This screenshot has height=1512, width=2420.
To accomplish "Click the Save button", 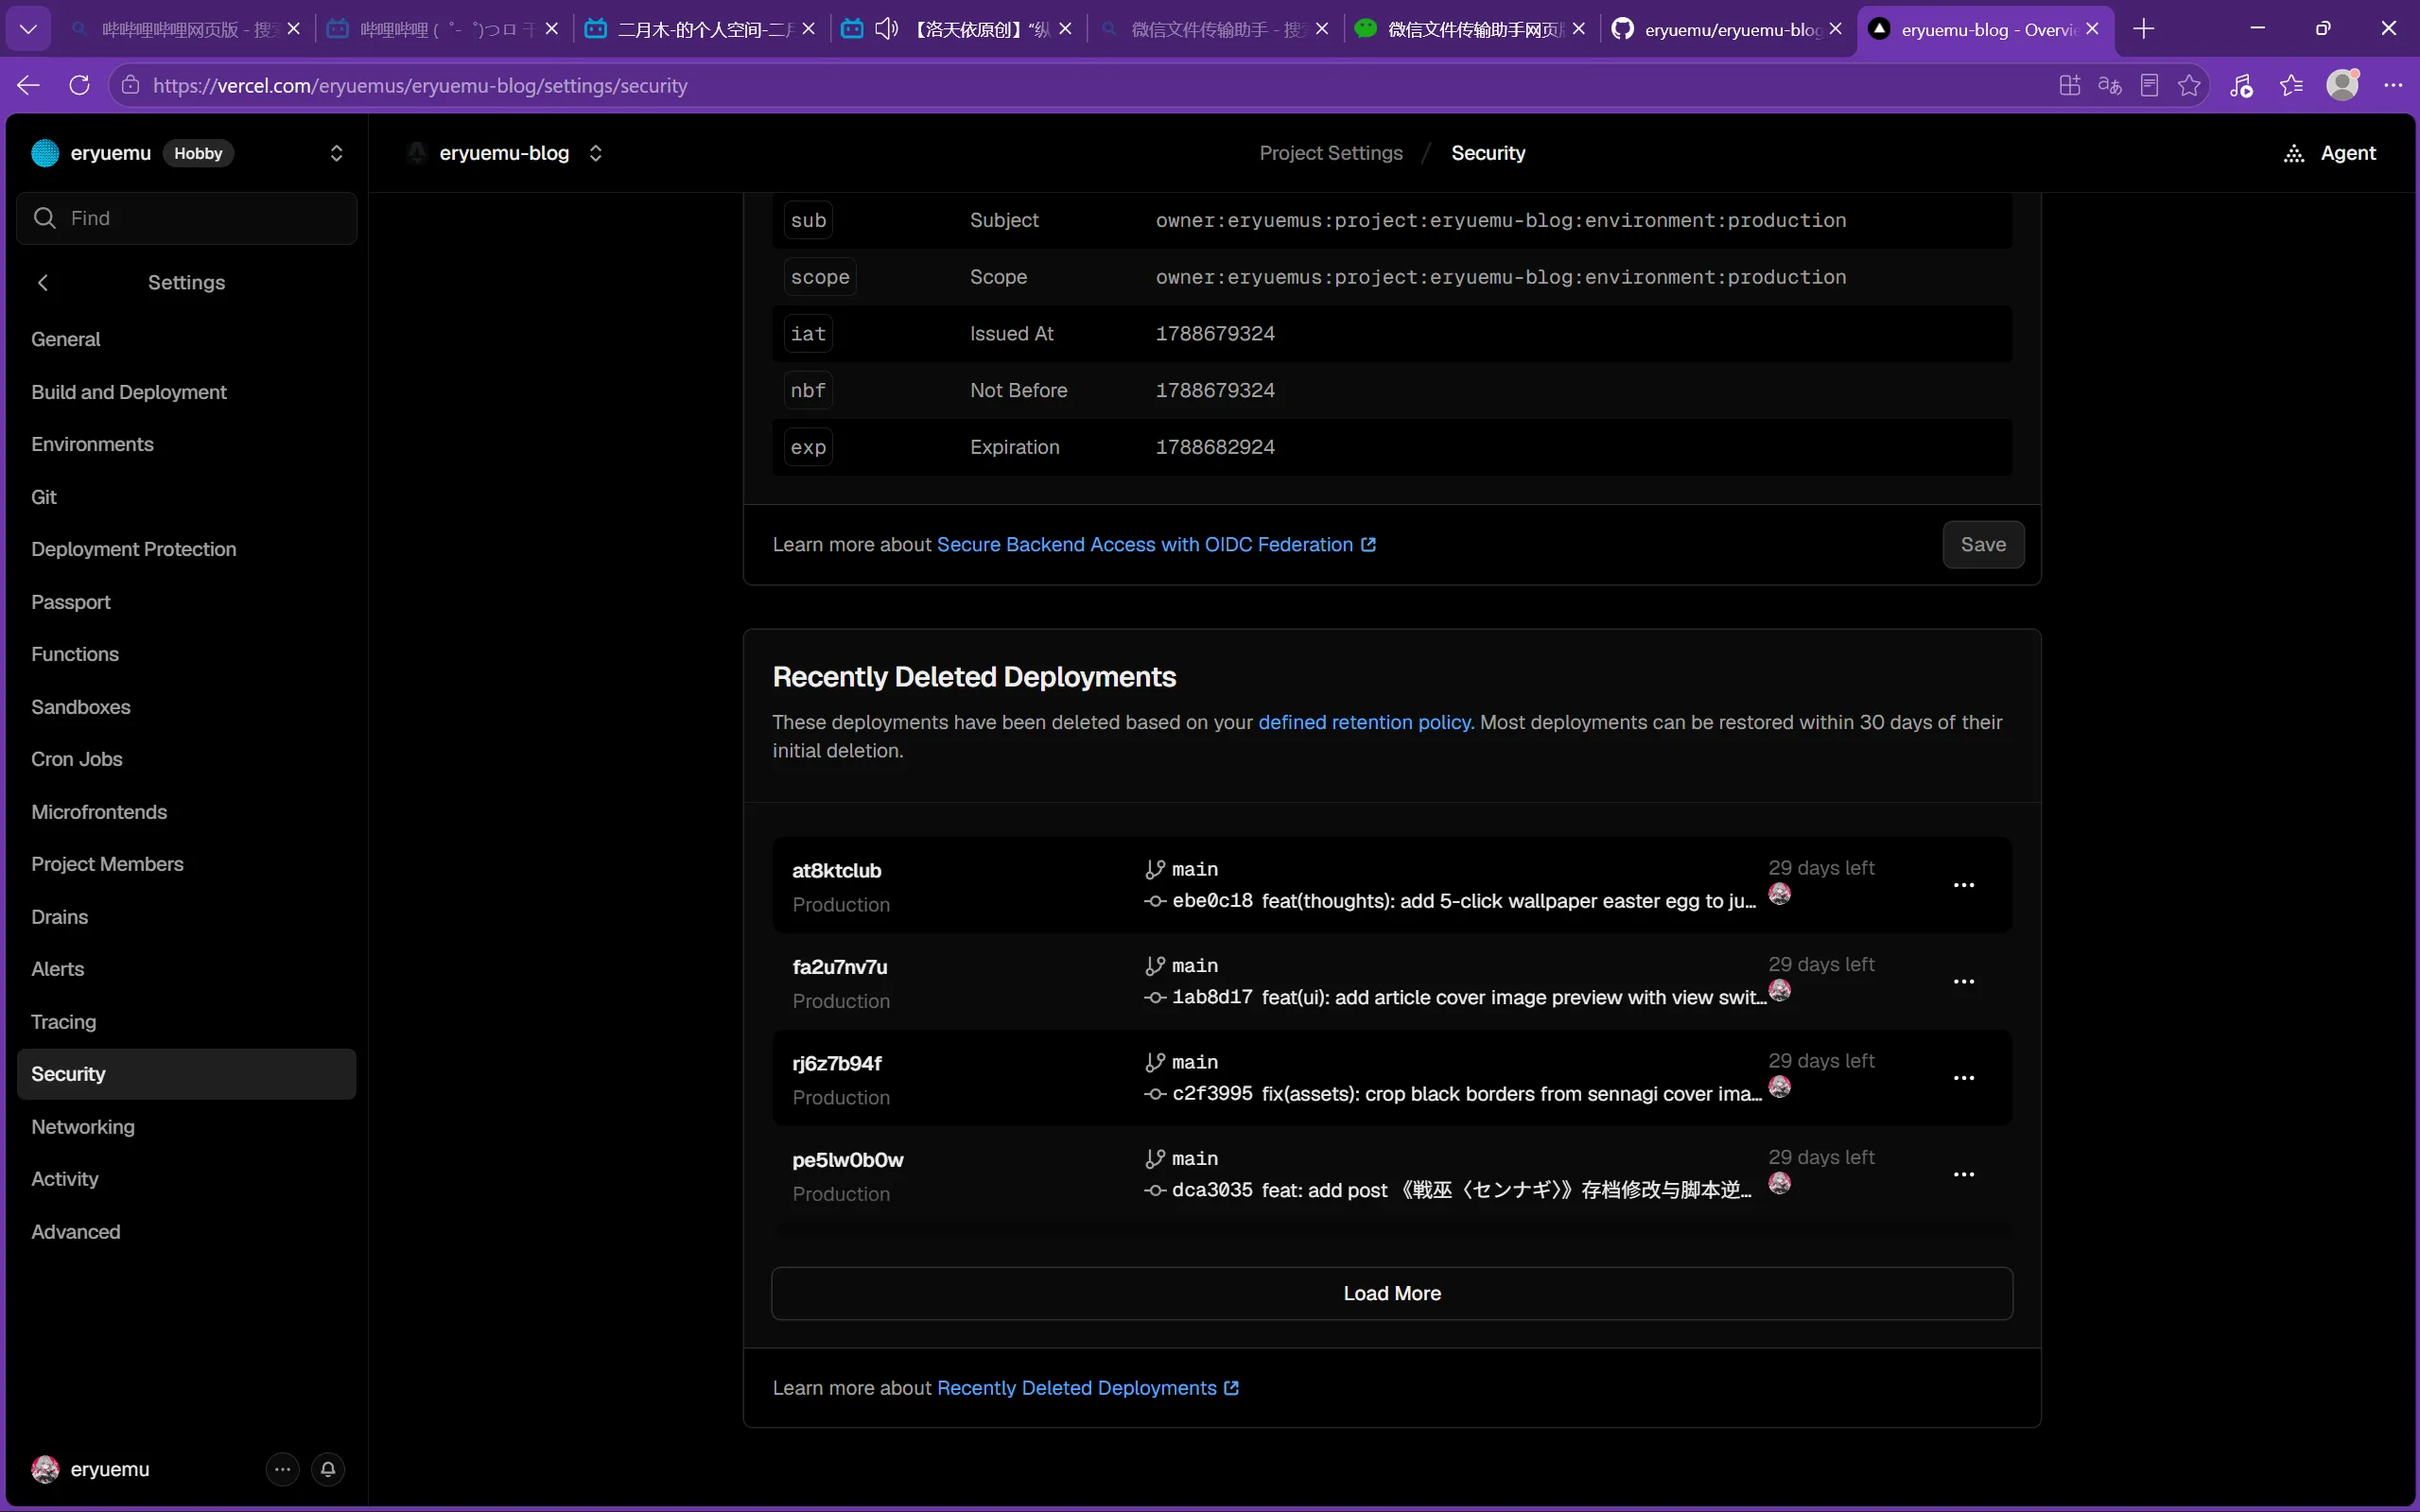I will pos(1983,545).
